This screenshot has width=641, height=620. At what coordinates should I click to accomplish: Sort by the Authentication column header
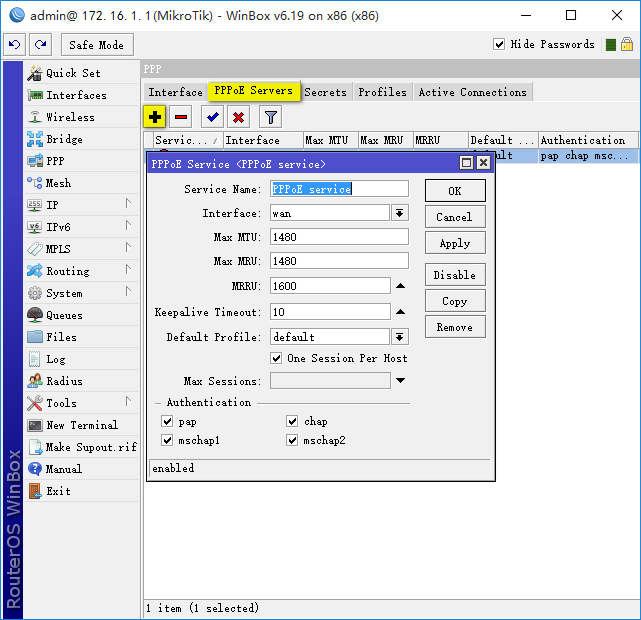[x=588, y=140]
